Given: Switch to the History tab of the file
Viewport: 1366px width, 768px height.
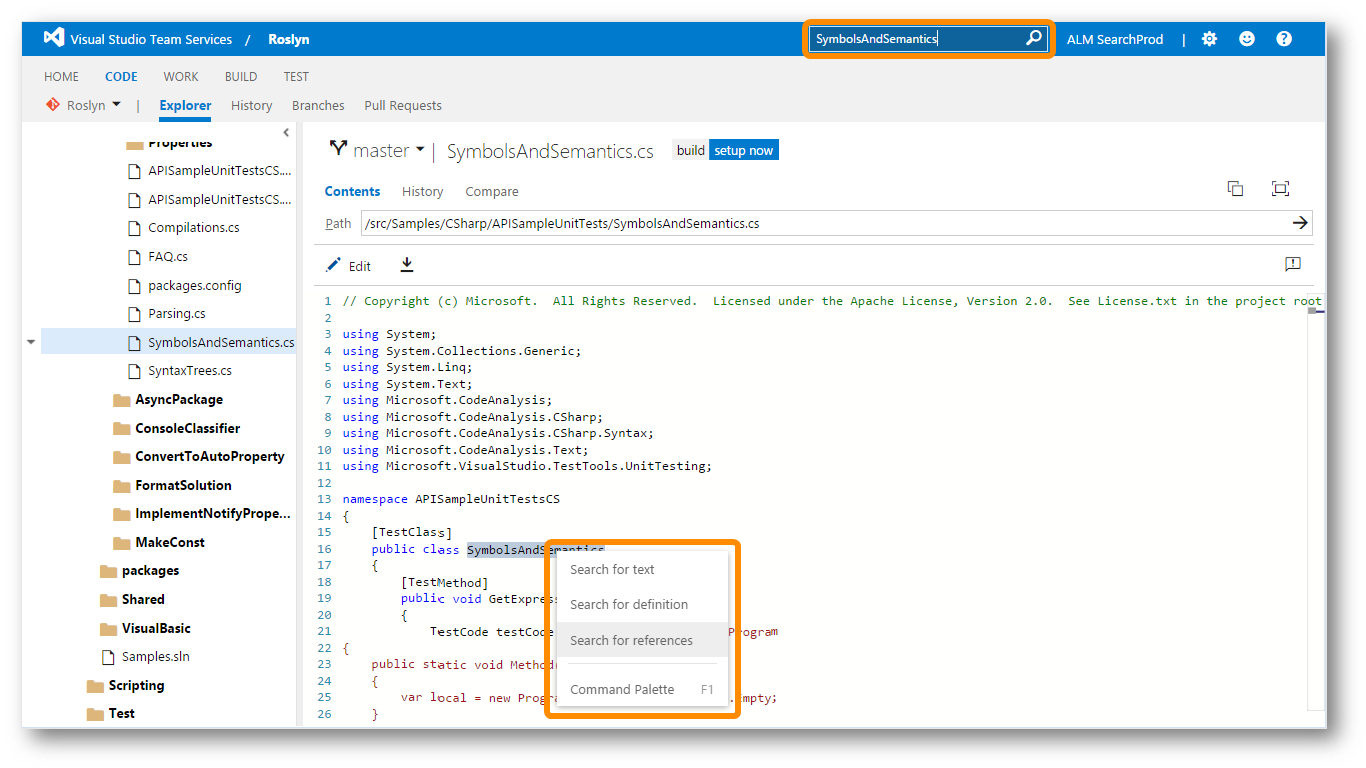Looking at the screenshot, I should (x=422, y=191).
